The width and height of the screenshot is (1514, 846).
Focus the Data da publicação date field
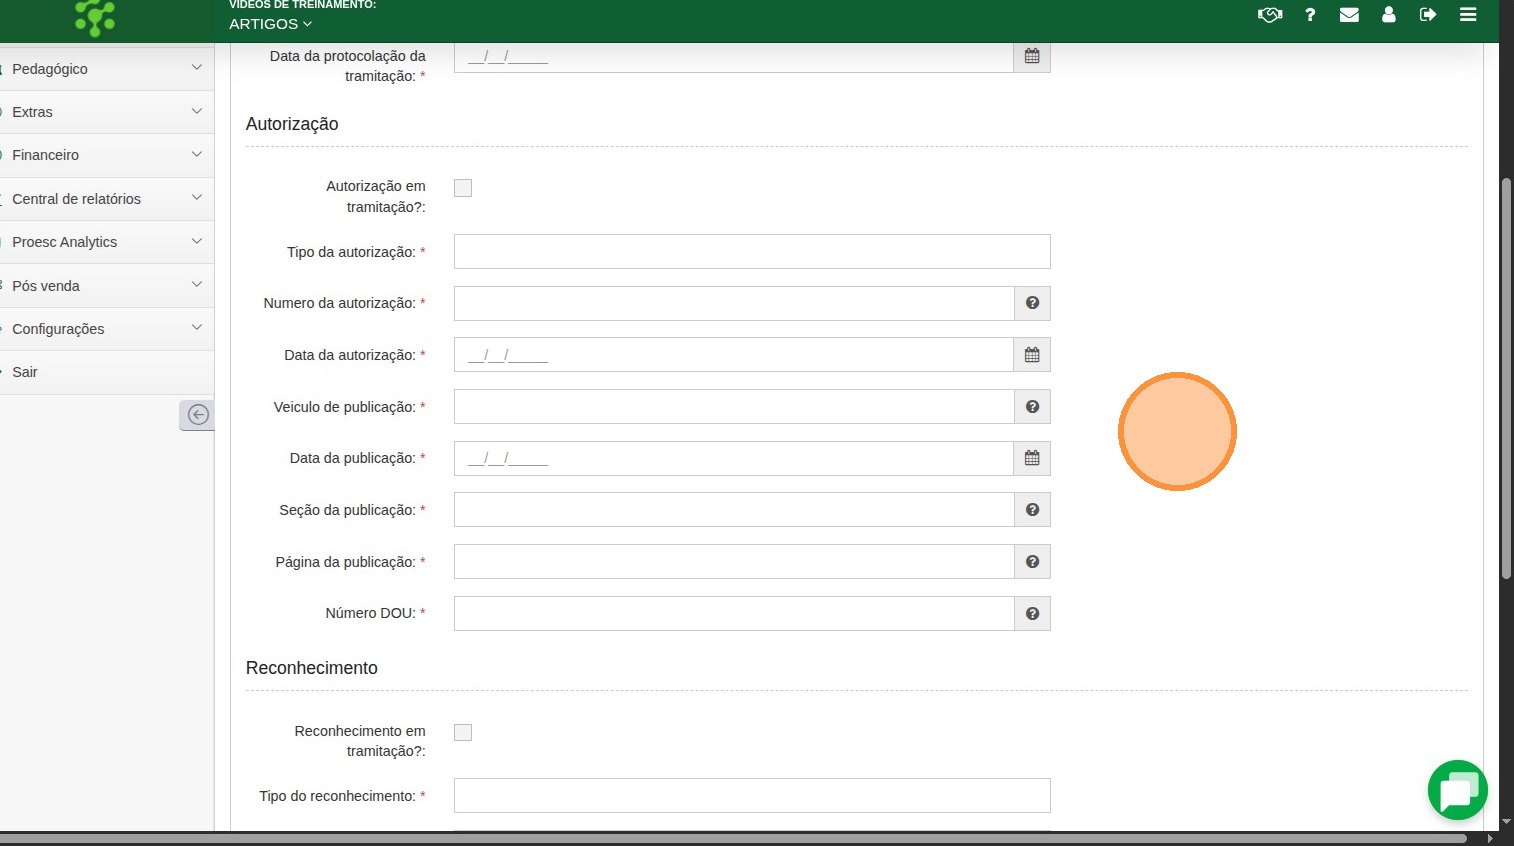734,458
